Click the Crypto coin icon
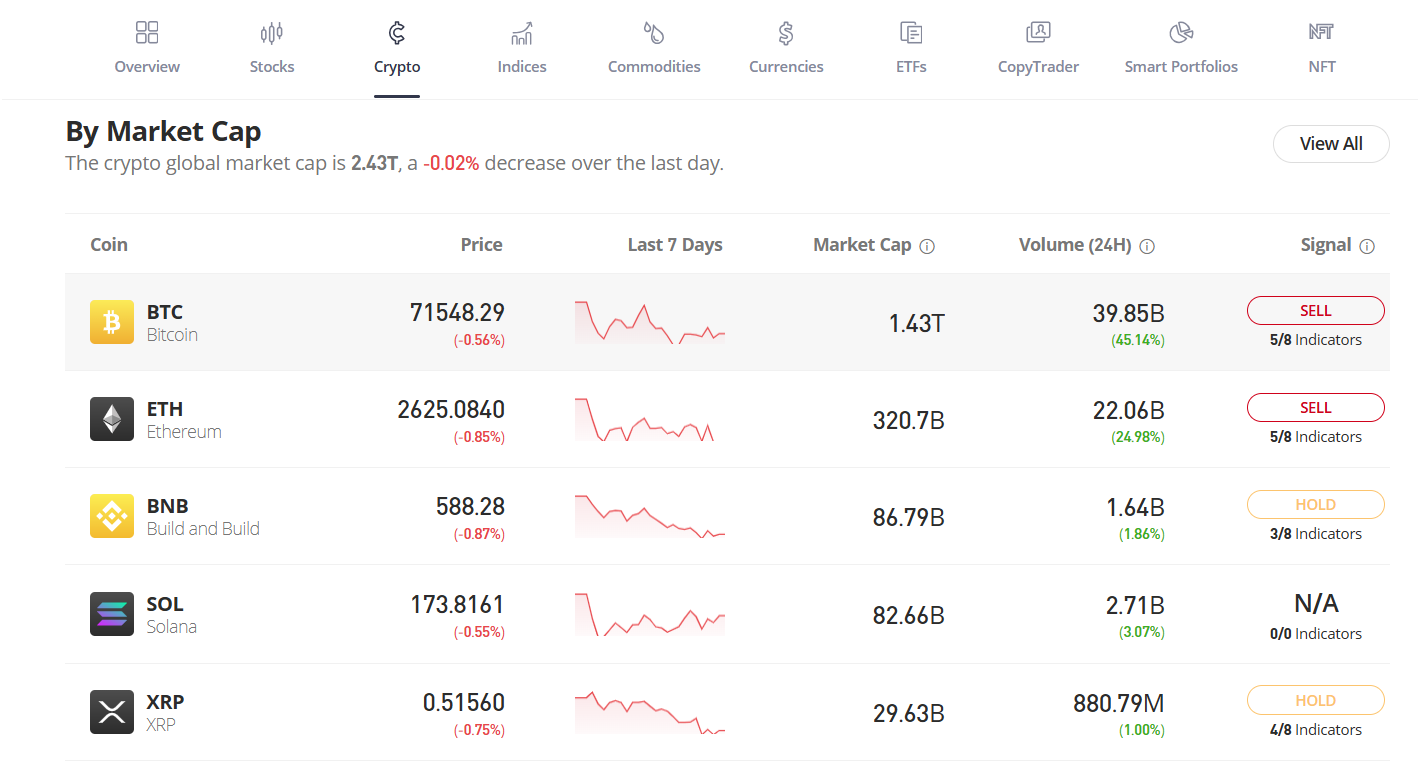Image resolution: width=1420 pixels, height=765 pixels. (397, 33)
